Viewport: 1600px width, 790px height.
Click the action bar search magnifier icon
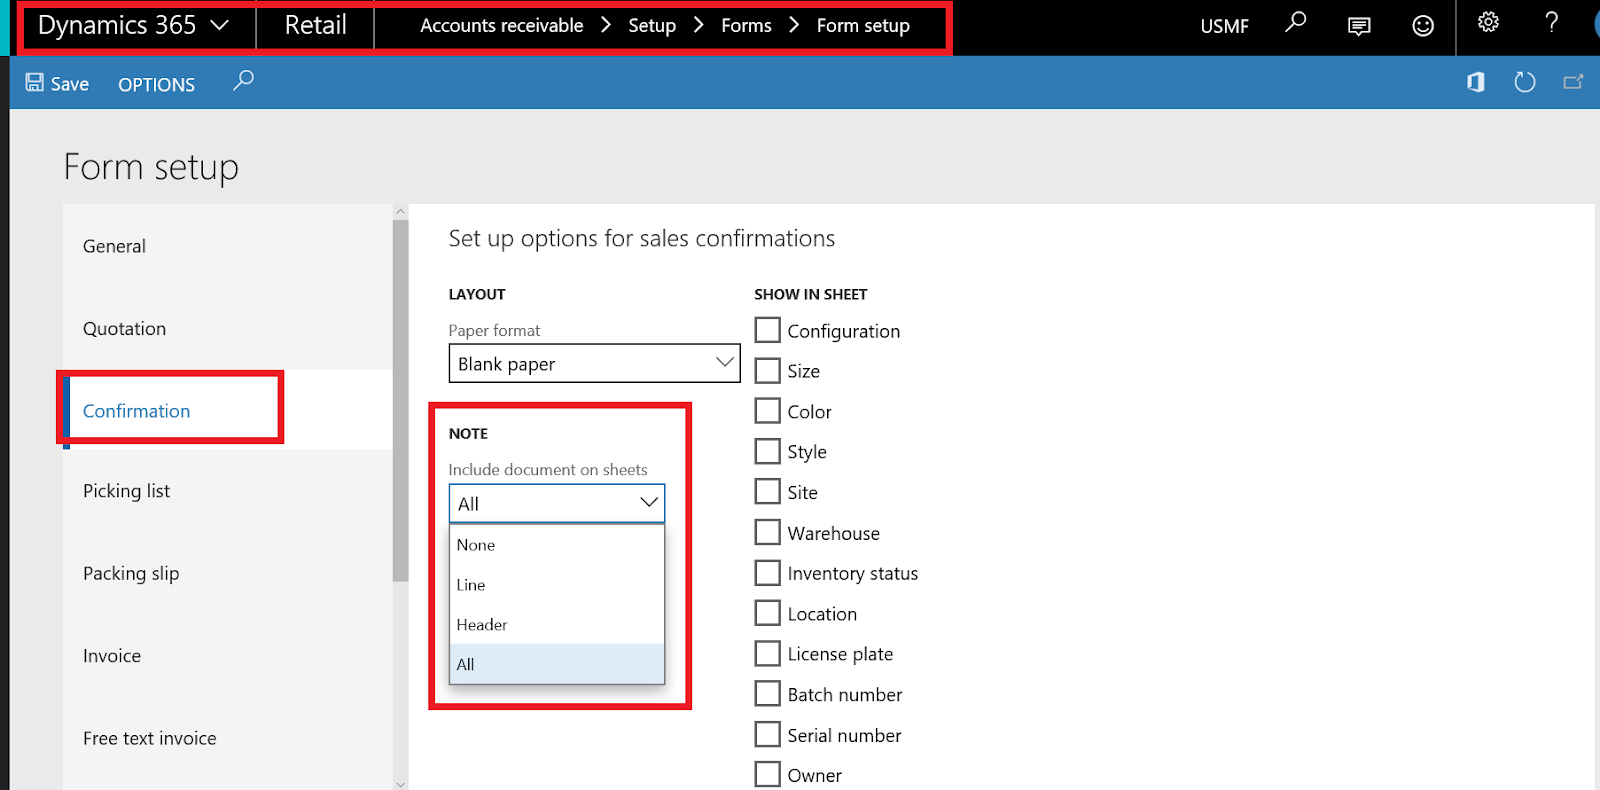click(243, 81)
